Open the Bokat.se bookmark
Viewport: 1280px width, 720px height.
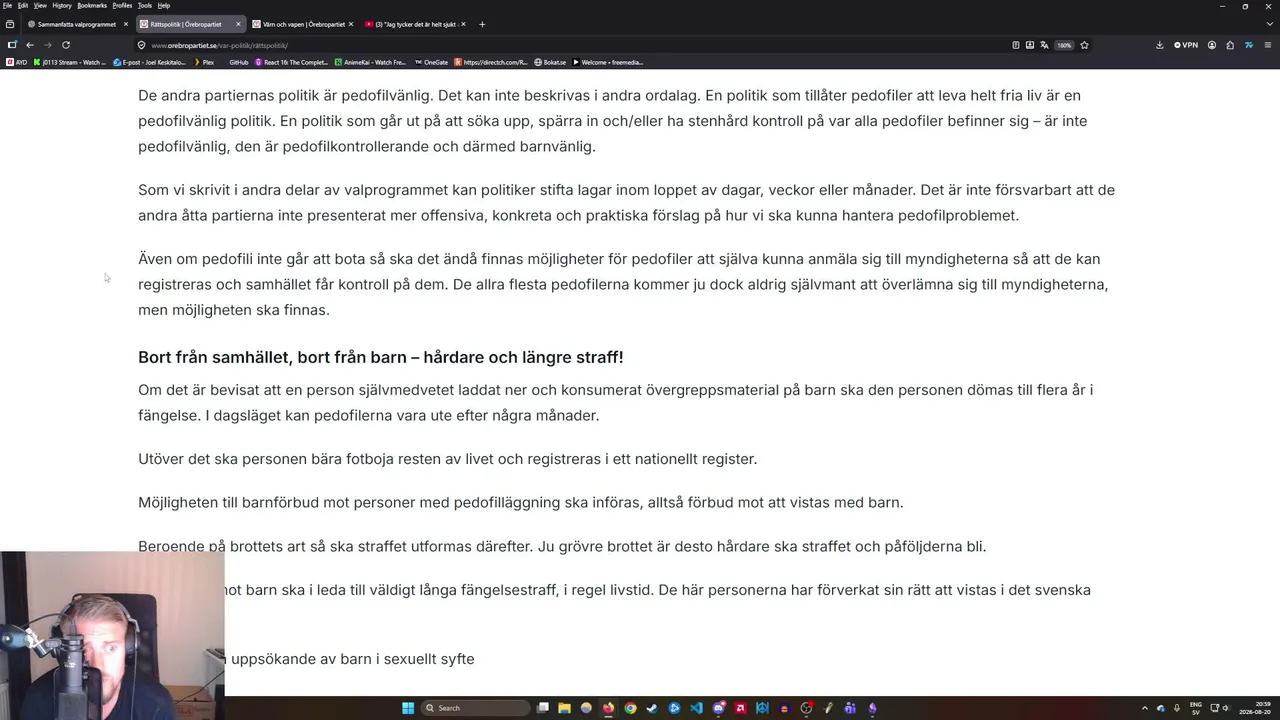pyautogui.click(x=550, y=62)
